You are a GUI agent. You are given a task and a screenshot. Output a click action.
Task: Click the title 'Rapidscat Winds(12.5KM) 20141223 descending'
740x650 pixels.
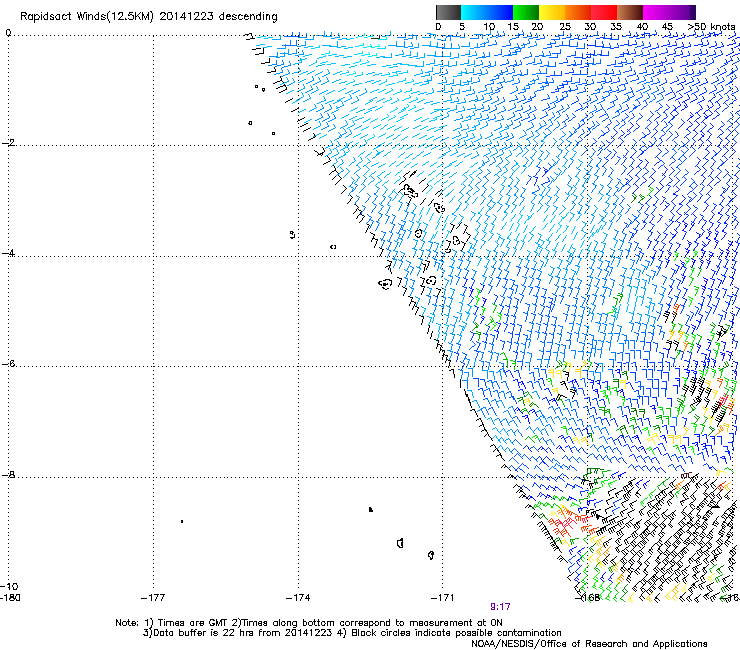[x=149, y=17]
